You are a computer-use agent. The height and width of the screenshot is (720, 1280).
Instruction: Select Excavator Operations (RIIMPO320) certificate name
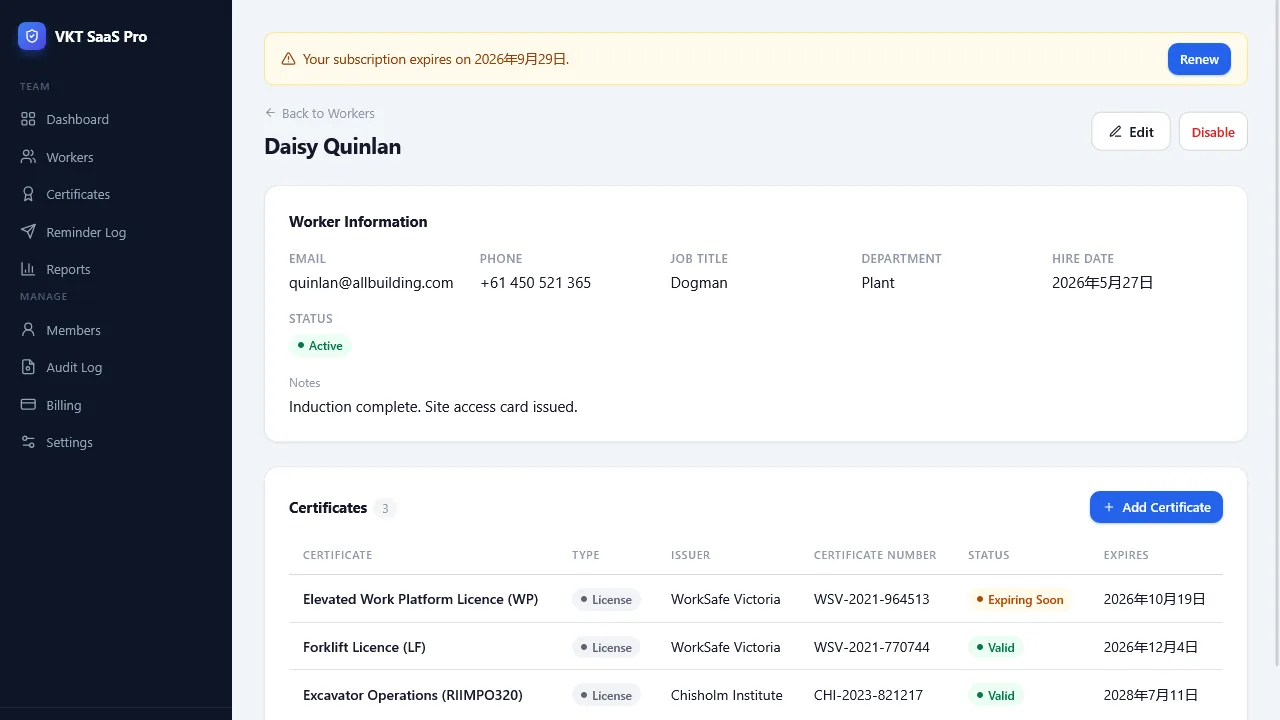pos(413,695)
